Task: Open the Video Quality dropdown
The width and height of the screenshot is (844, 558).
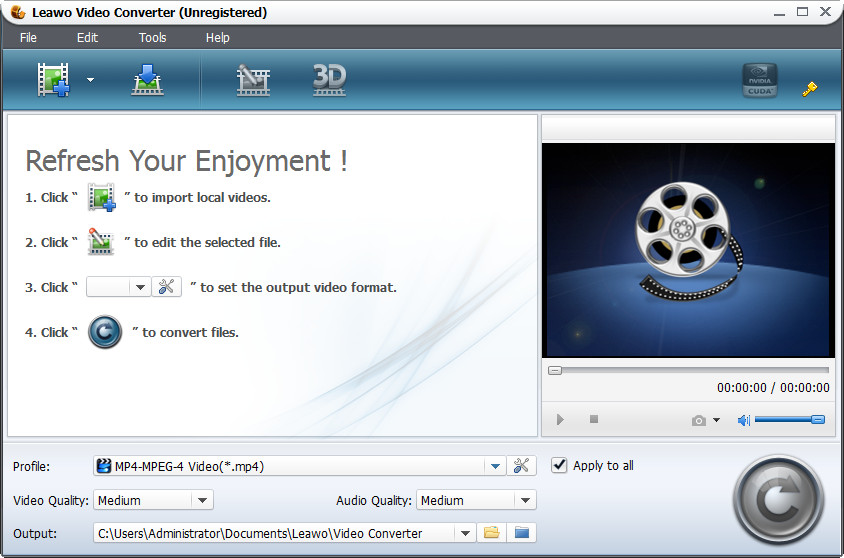Action: coord(202,500)
